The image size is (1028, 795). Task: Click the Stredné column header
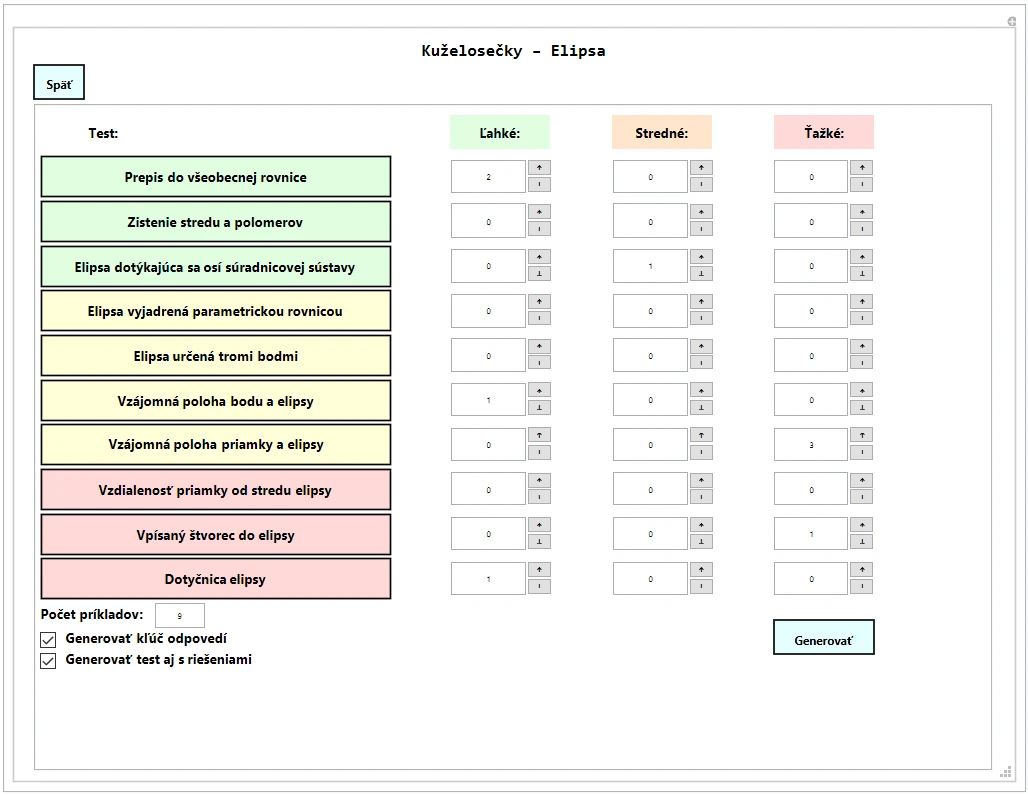662,132
